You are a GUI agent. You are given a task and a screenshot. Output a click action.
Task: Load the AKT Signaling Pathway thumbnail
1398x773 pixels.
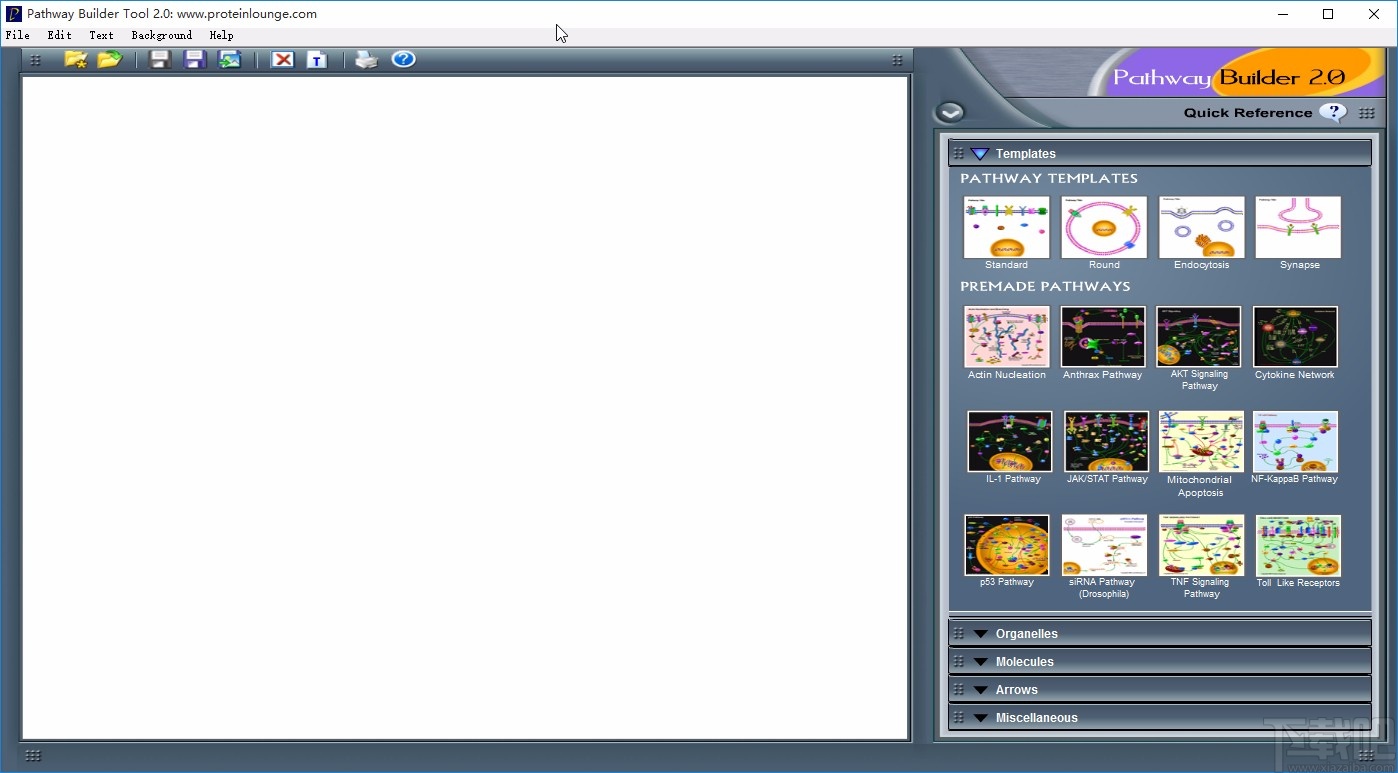(1198, 337)
